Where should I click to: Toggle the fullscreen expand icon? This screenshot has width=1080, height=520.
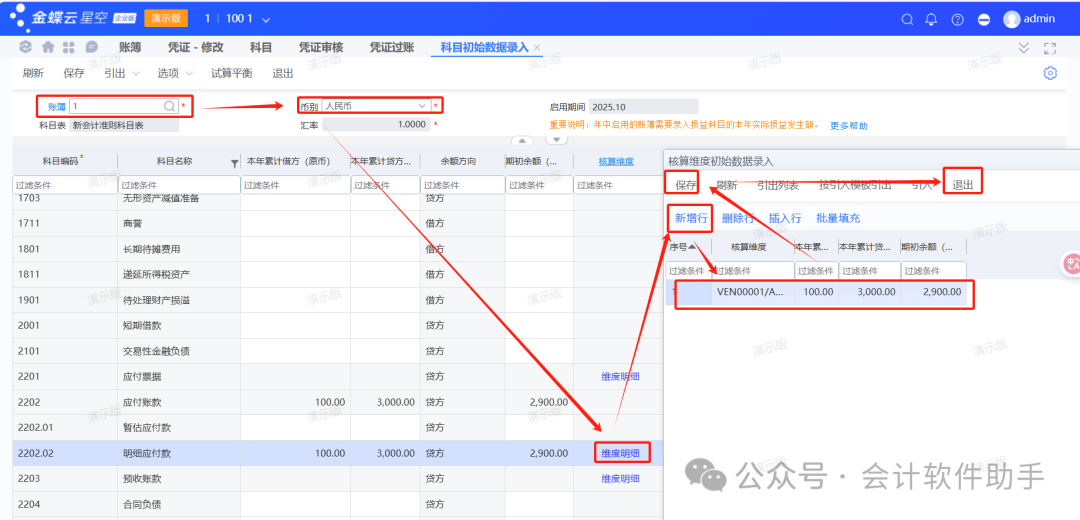(x=1050, y=48)
